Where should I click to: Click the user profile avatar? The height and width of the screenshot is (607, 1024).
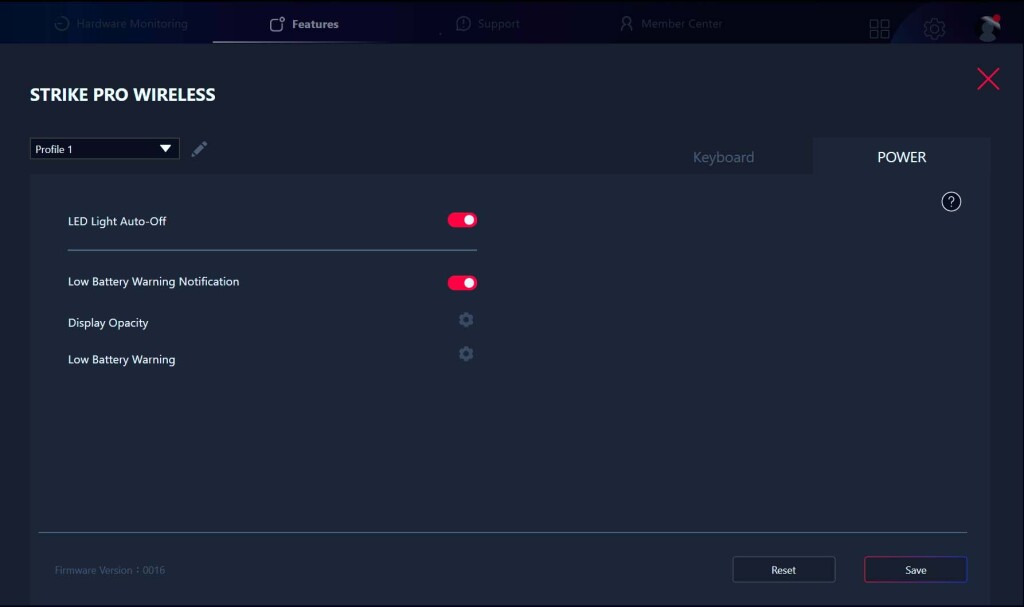coord(988,27)
